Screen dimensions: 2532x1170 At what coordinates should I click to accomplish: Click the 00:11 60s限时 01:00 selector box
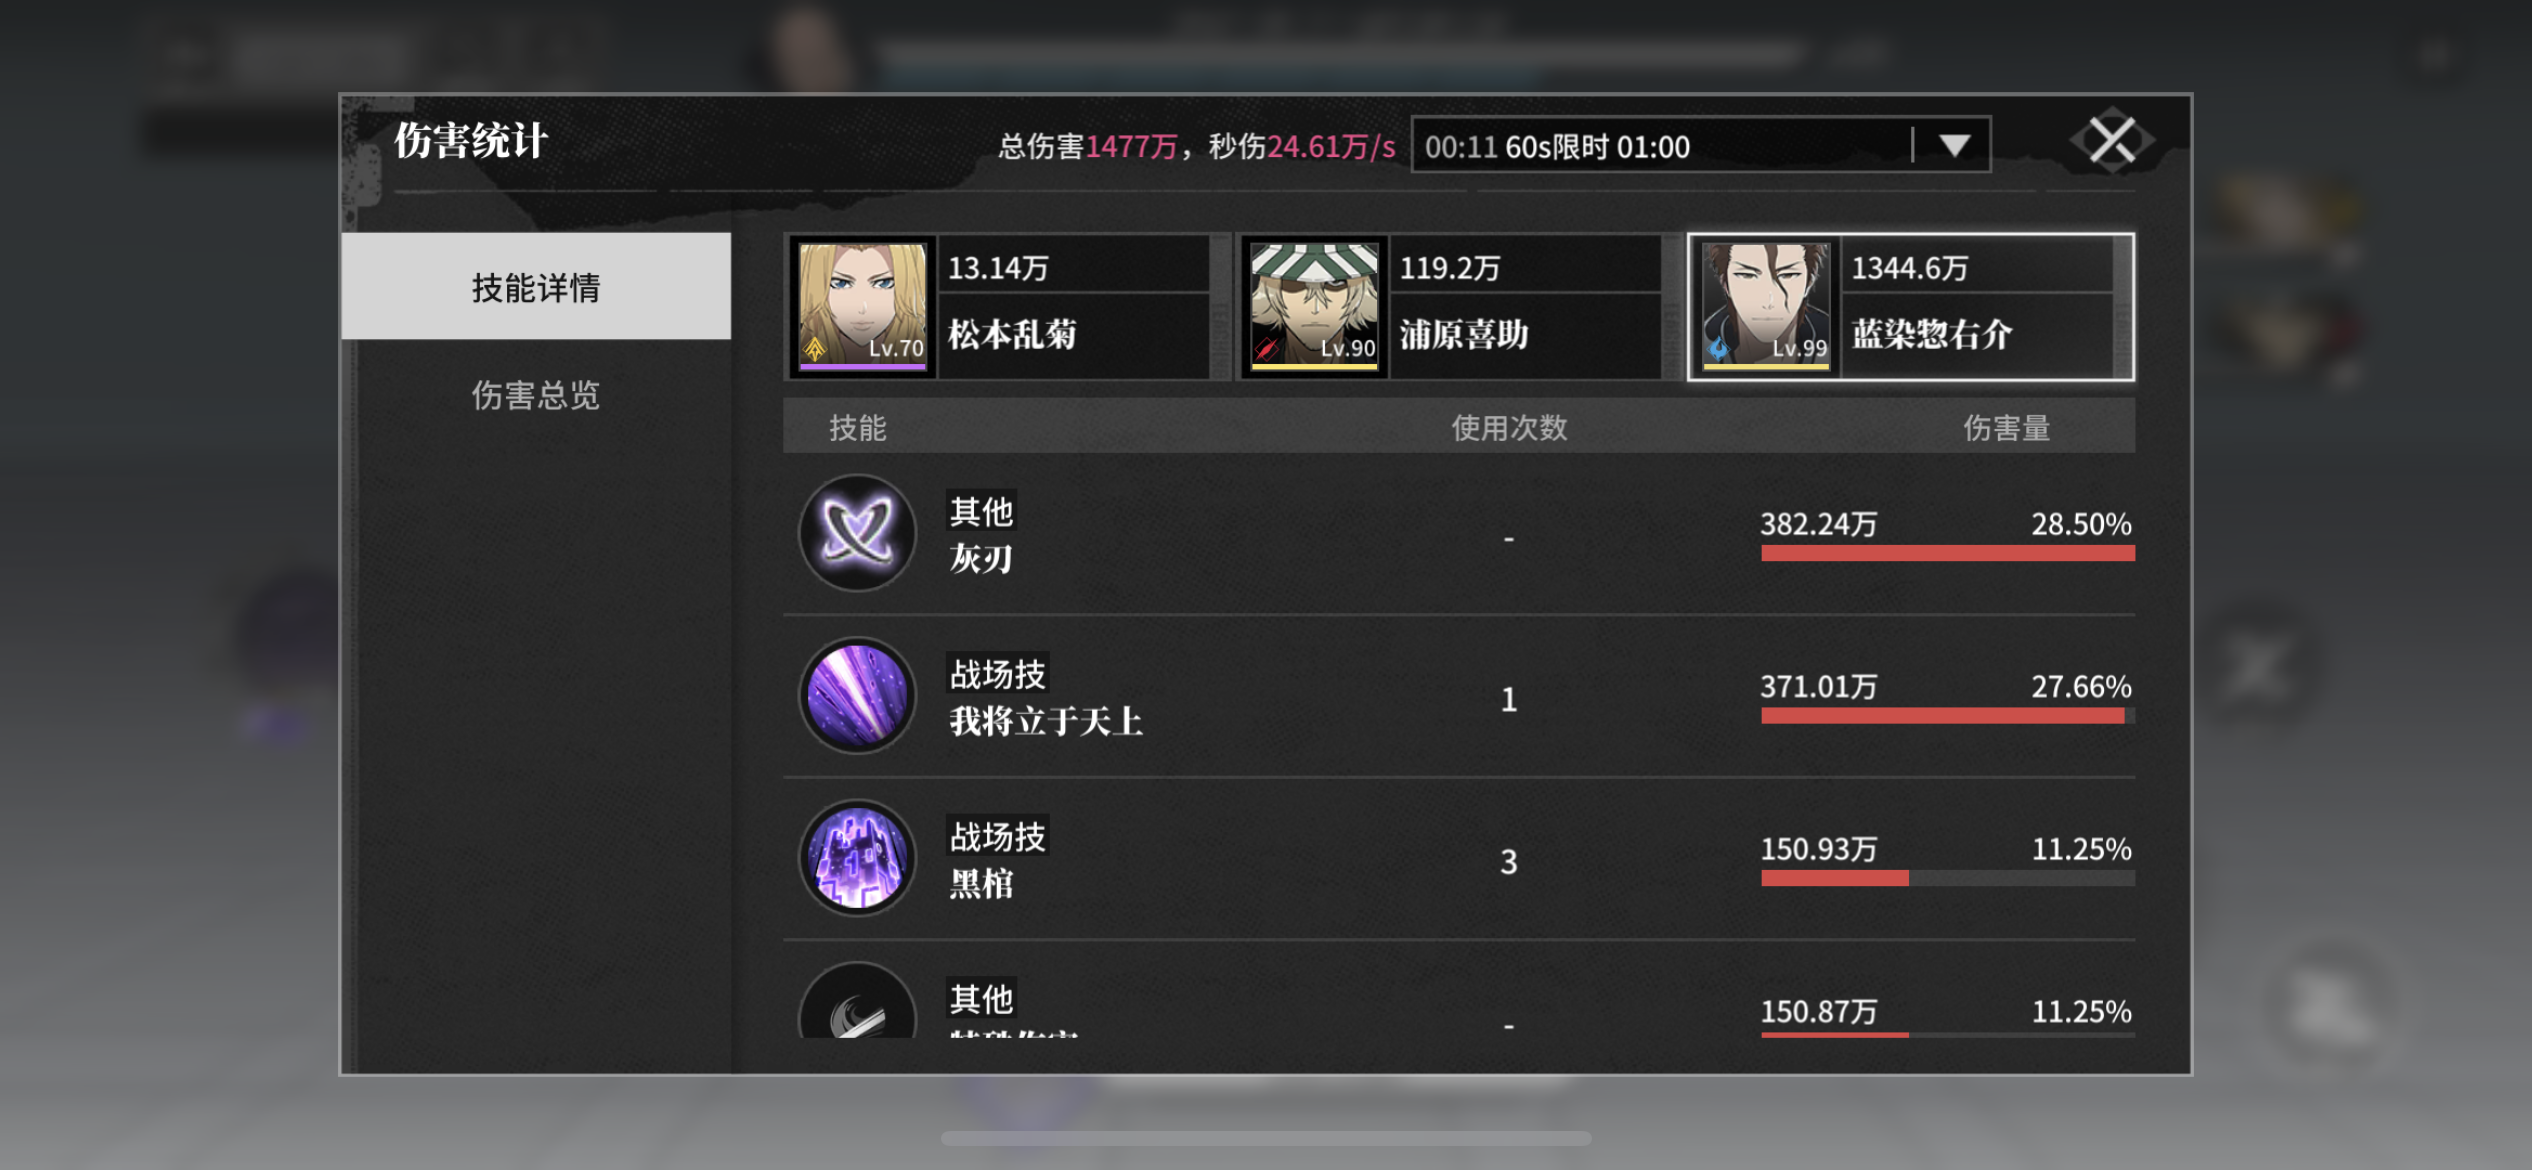click(x=1700, y=146)
